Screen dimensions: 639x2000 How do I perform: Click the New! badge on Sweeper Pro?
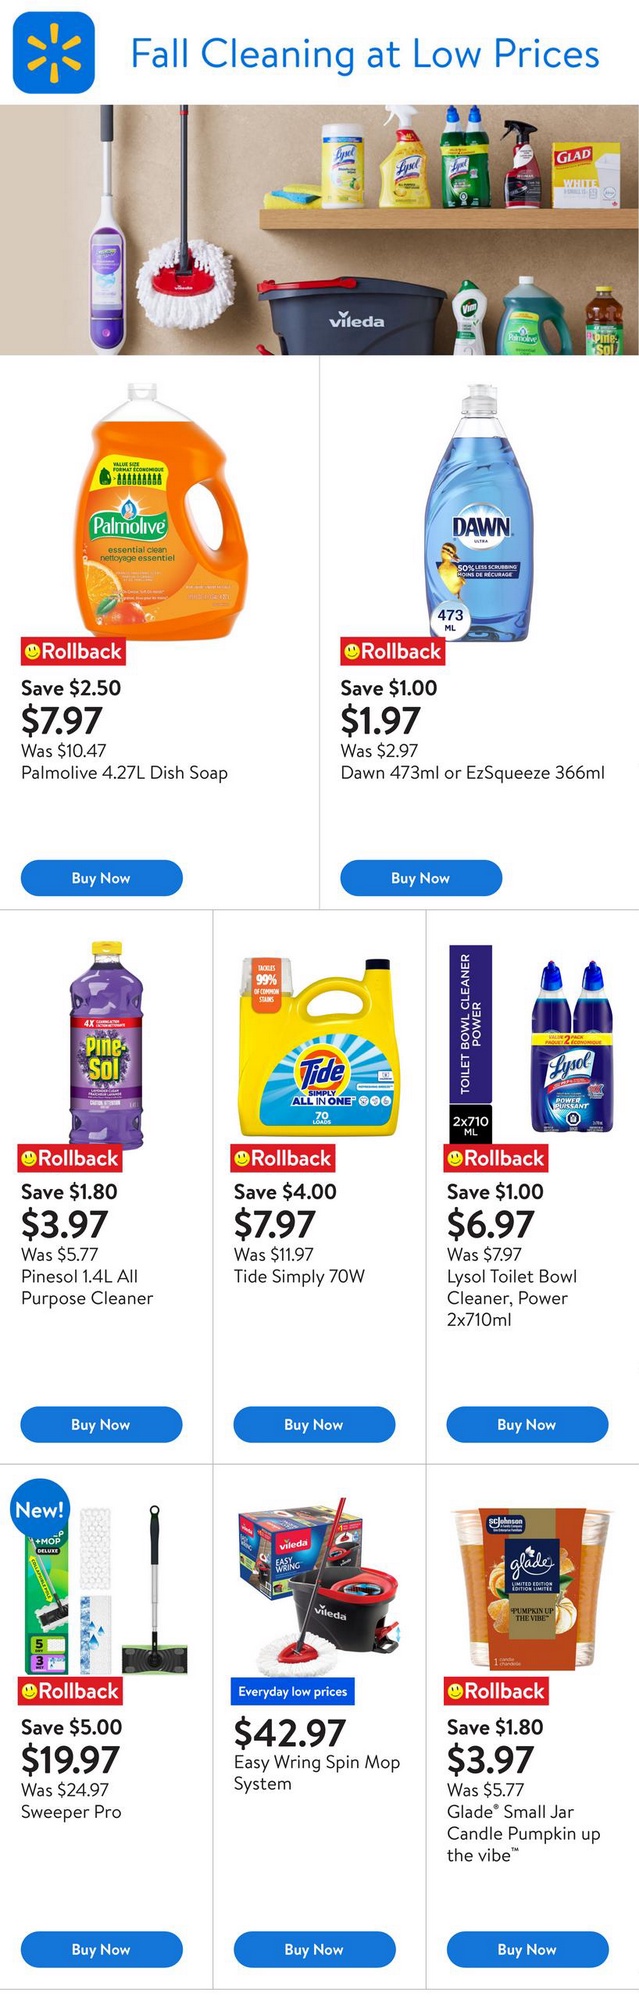click(x=40, y=1510)
